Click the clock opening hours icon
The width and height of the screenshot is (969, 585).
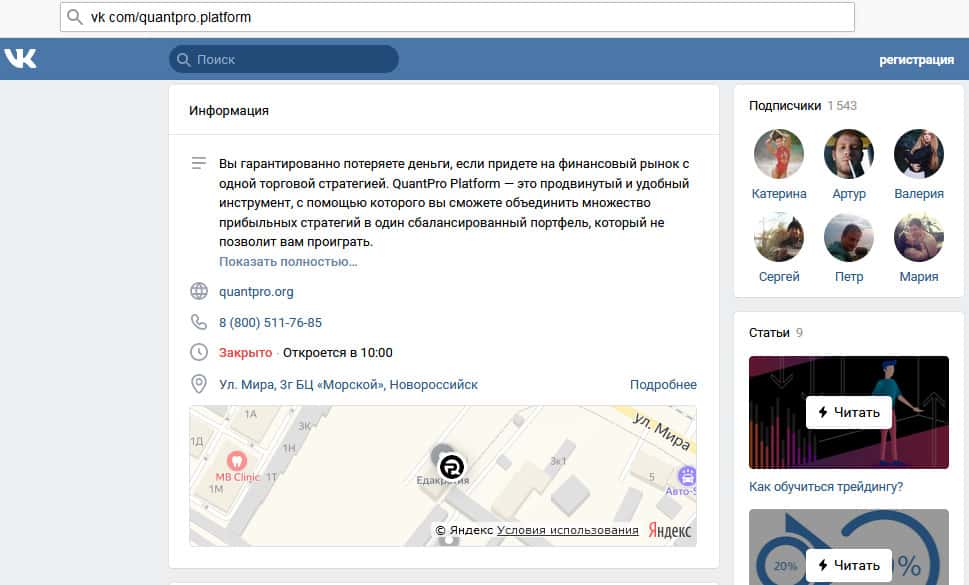click(199, 352)
